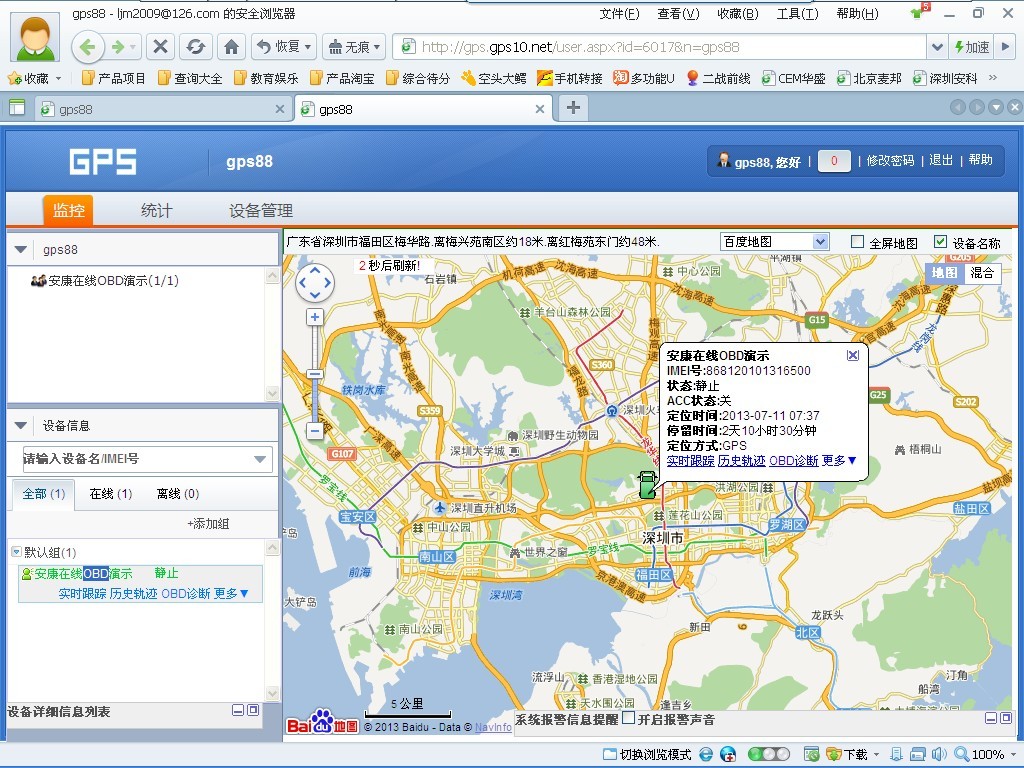Close the second gps88 browser tab

coord(540,109)
